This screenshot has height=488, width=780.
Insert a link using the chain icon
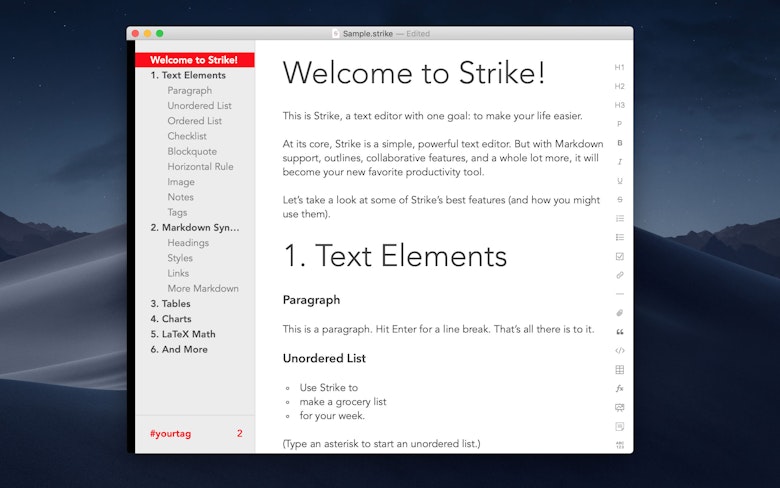620,275
